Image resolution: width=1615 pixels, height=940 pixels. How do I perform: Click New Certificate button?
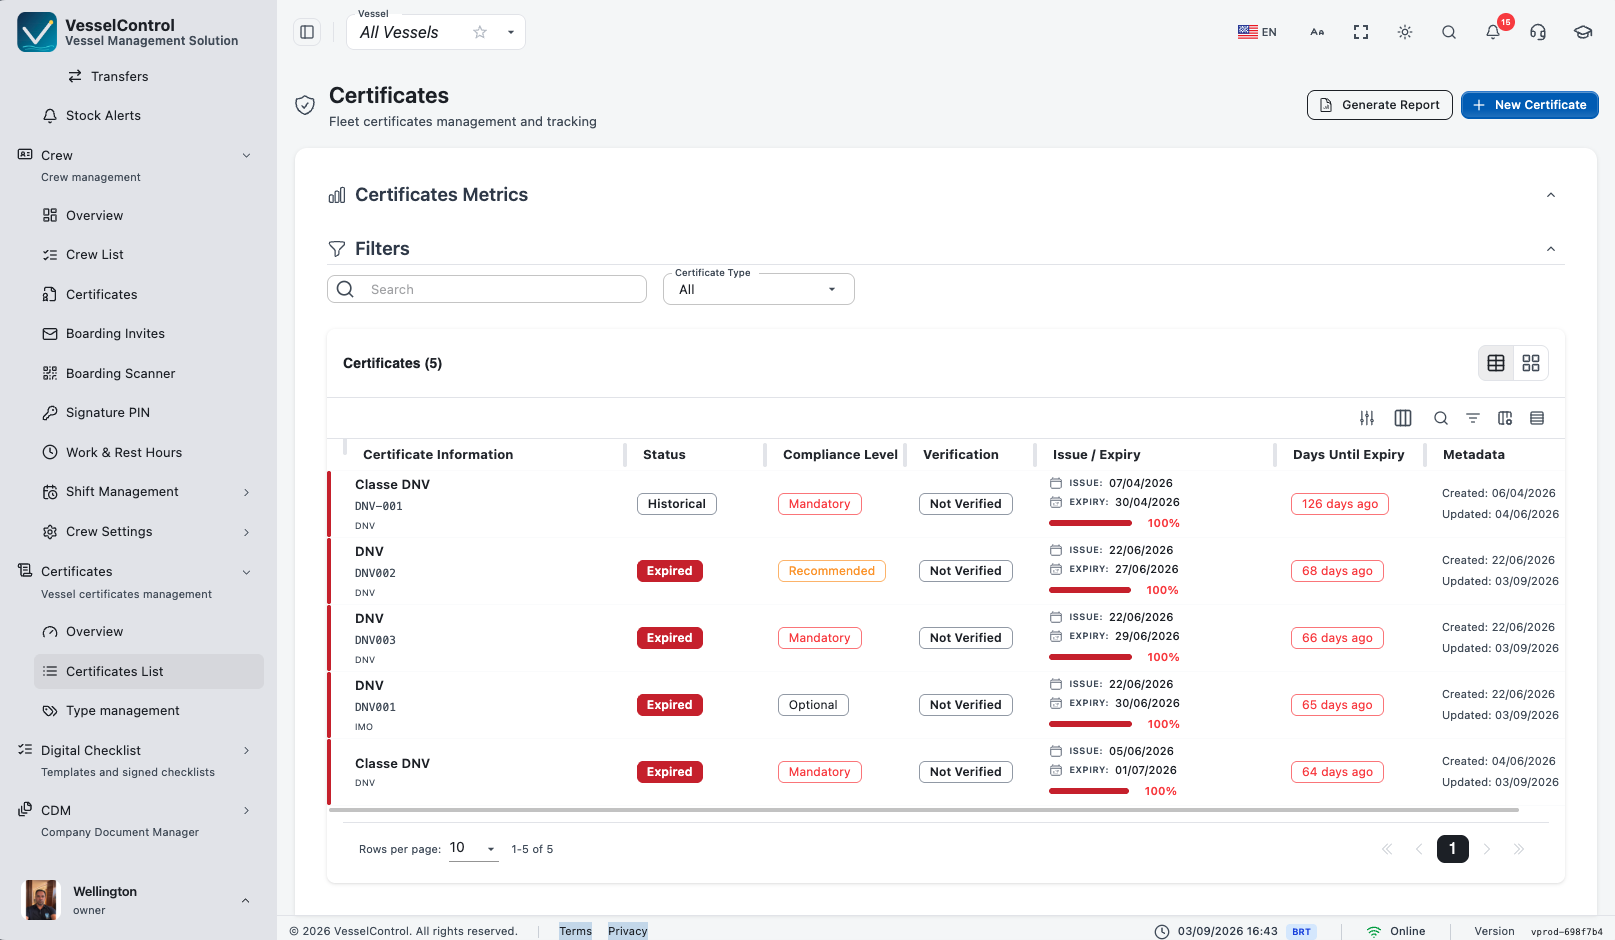click(x=1530, y=105)
